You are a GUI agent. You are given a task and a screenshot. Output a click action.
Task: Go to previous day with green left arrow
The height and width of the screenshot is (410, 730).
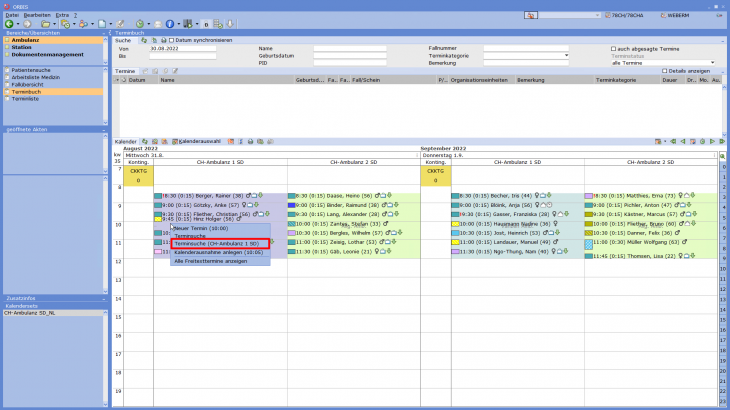point(682,142)
